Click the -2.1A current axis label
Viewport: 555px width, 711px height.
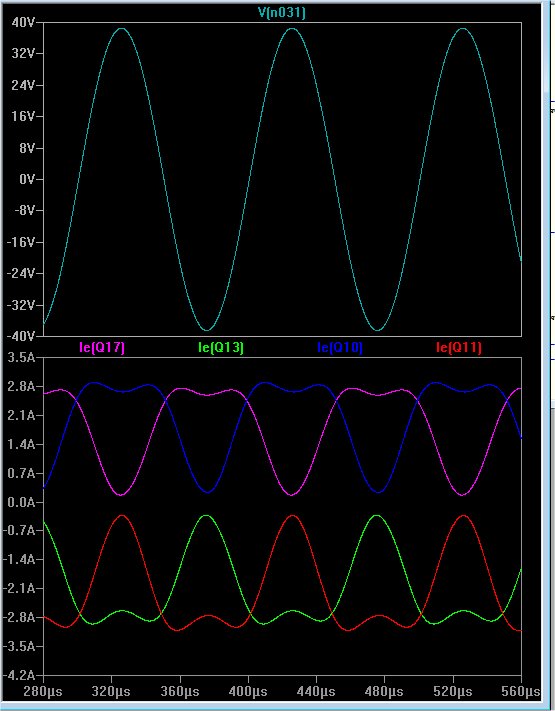(x=19, y=589)
